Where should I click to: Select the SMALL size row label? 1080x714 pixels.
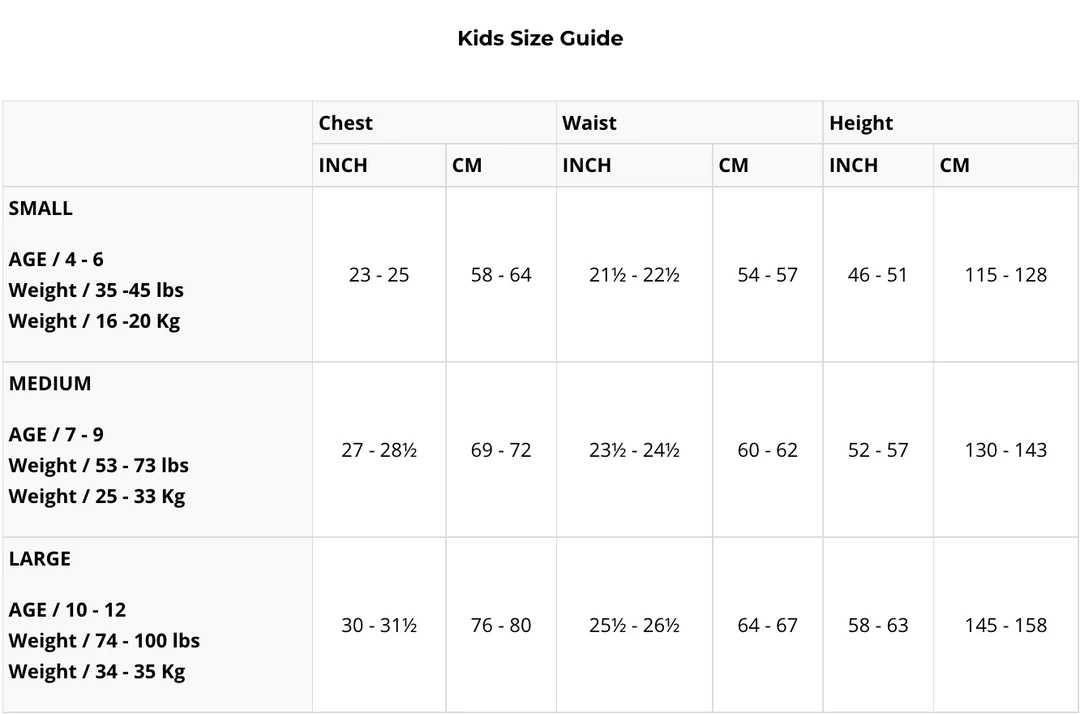click(41, 208)
